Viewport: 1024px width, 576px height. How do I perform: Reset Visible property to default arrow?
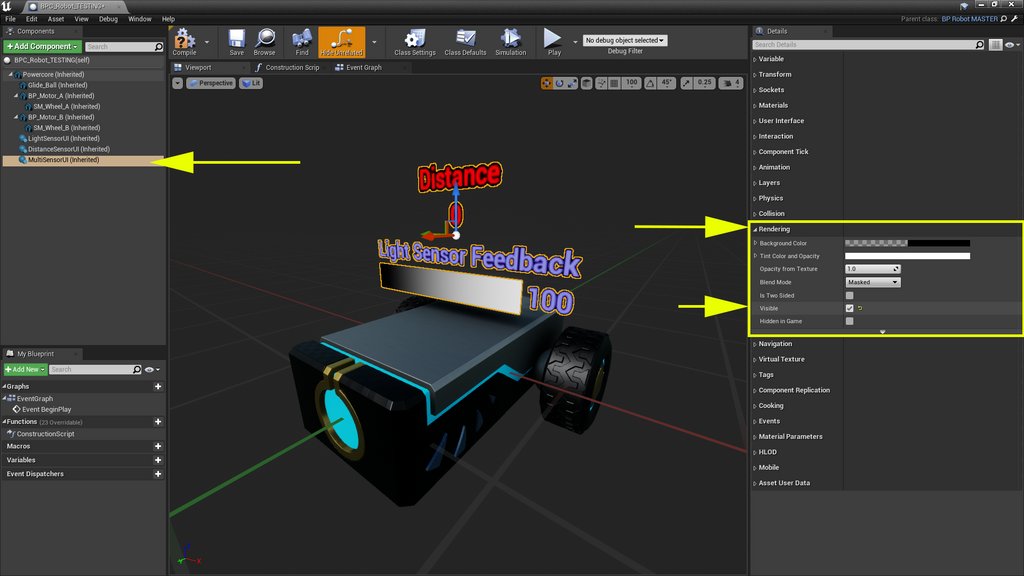tap(860, 308)
